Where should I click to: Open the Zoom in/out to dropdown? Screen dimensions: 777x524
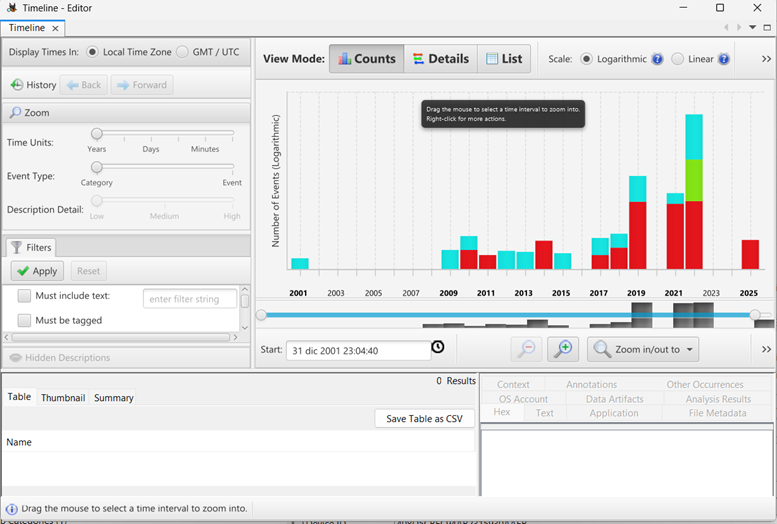click(643, 349)
